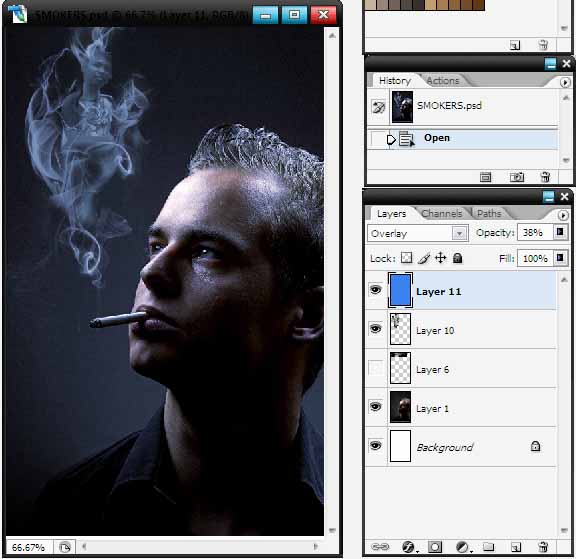Click the link layers icon
This screenshot has height=559, width=576.
coord(380,547)
